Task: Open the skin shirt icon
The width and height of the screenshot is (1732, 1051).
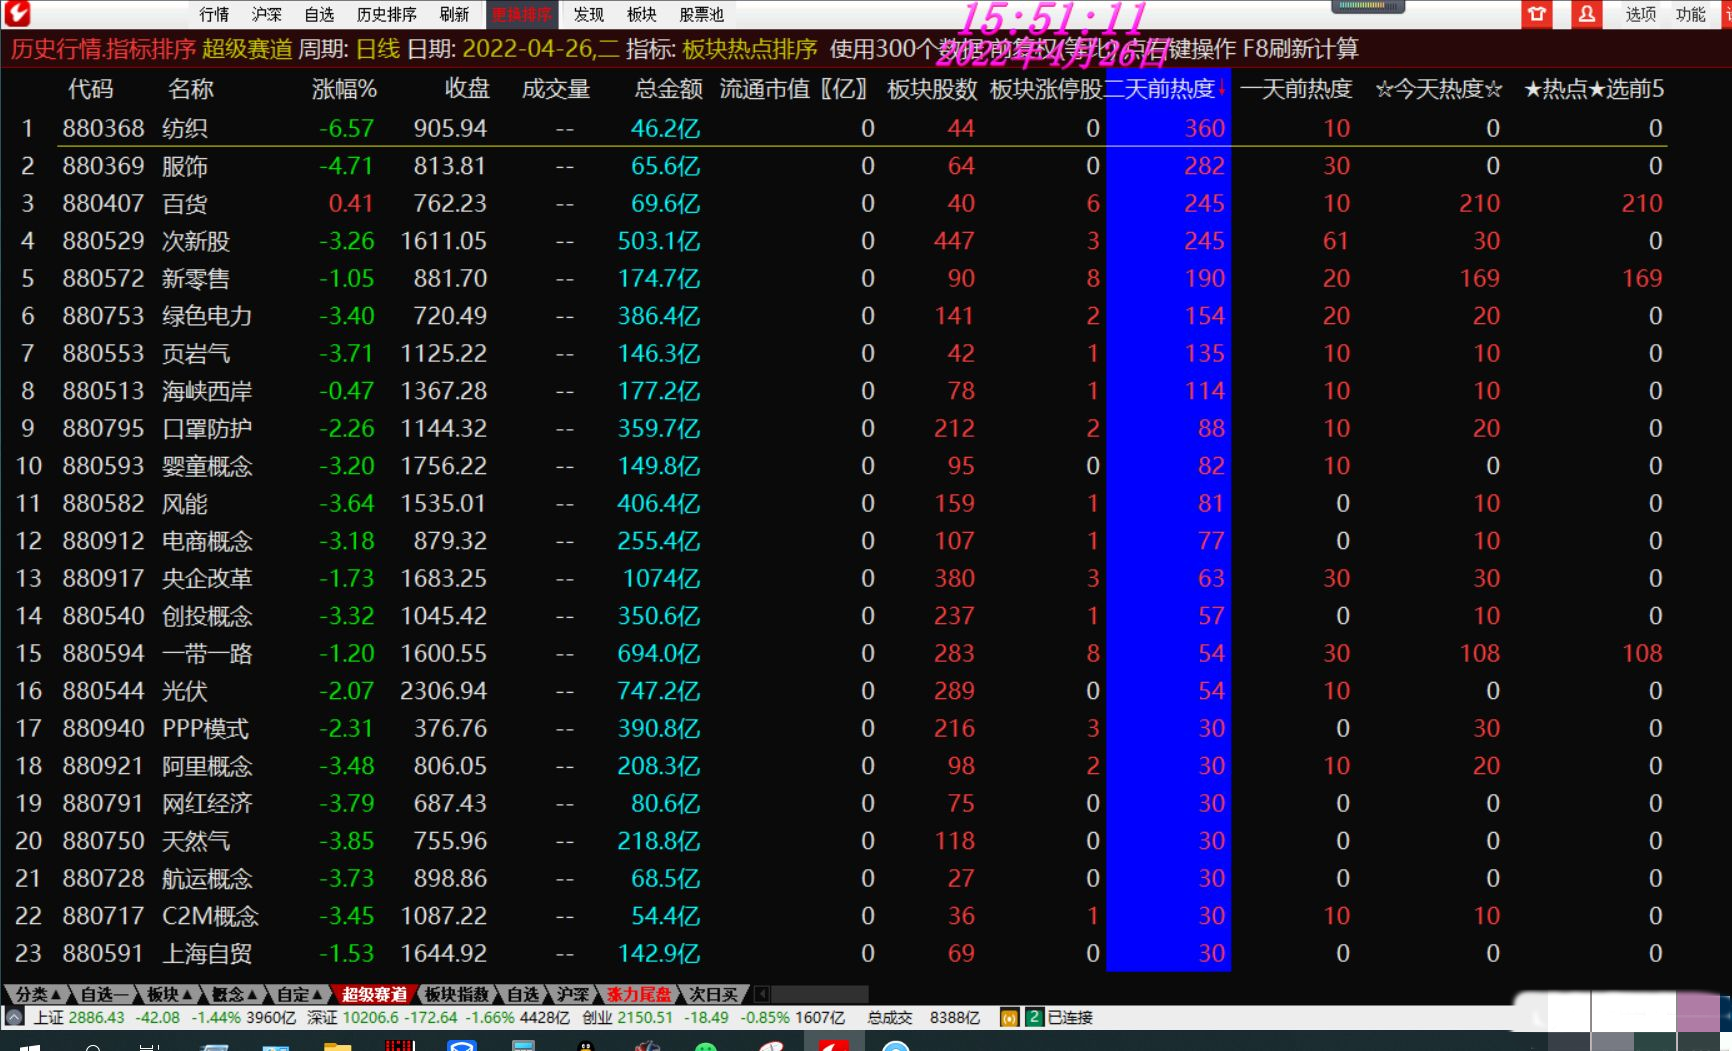Action: (1537, 14)
